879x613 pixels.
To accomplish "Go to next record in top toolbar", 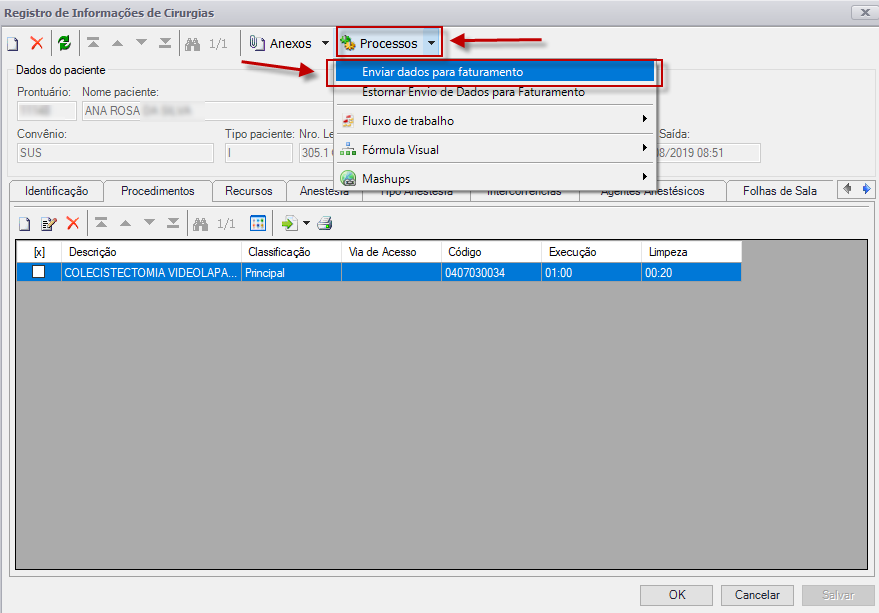I will click(x=141, y=43).
